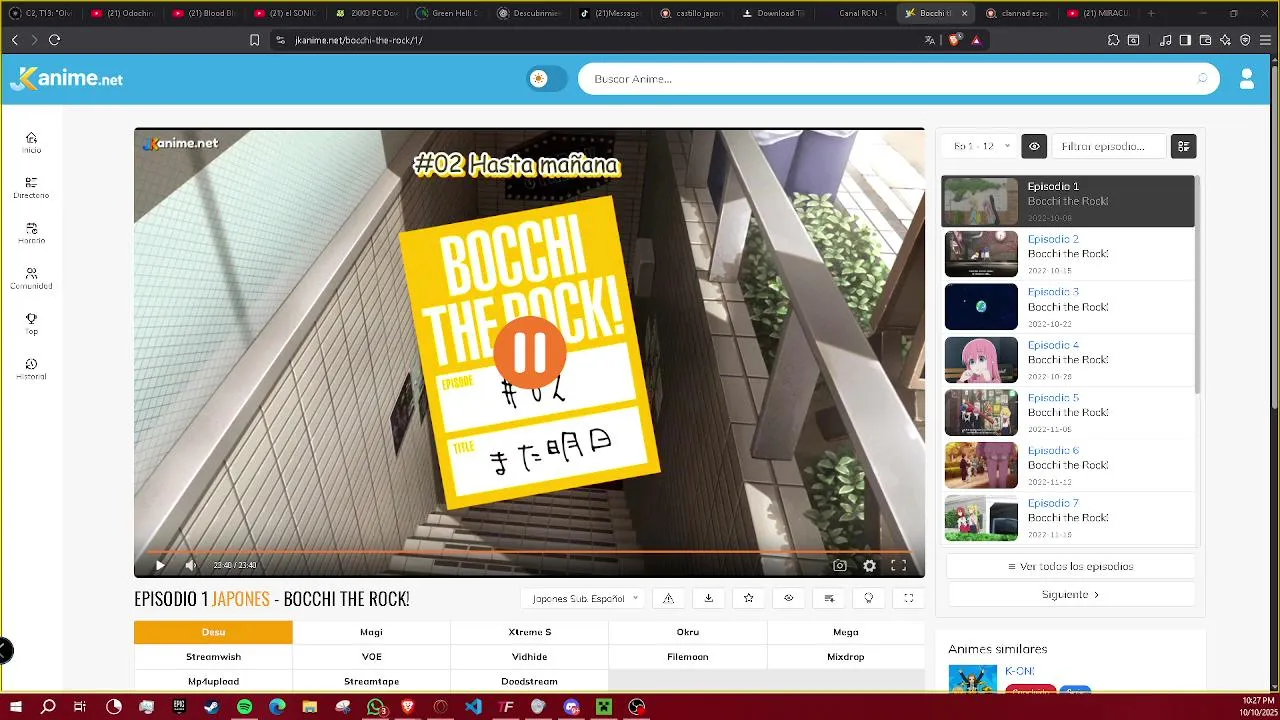Open Episodio 2 link in the list
The height and width of the screenshot is (720, 1280).
(x=1053, y=239)
